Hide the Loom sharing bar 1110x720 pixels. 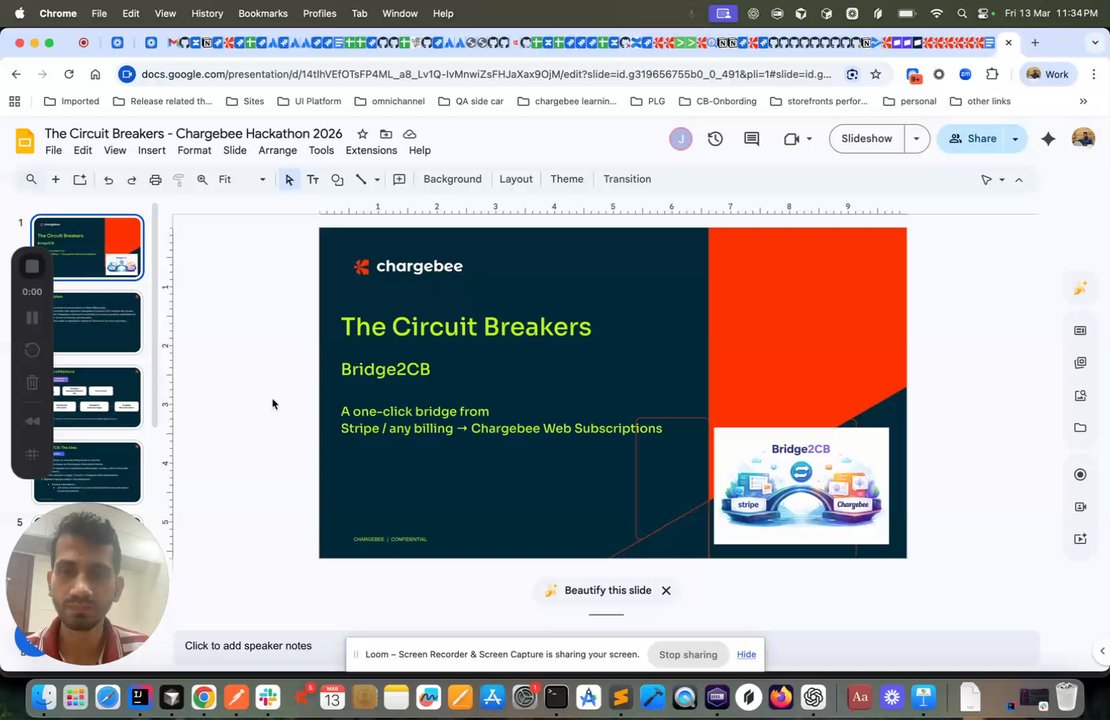[746, 654]
